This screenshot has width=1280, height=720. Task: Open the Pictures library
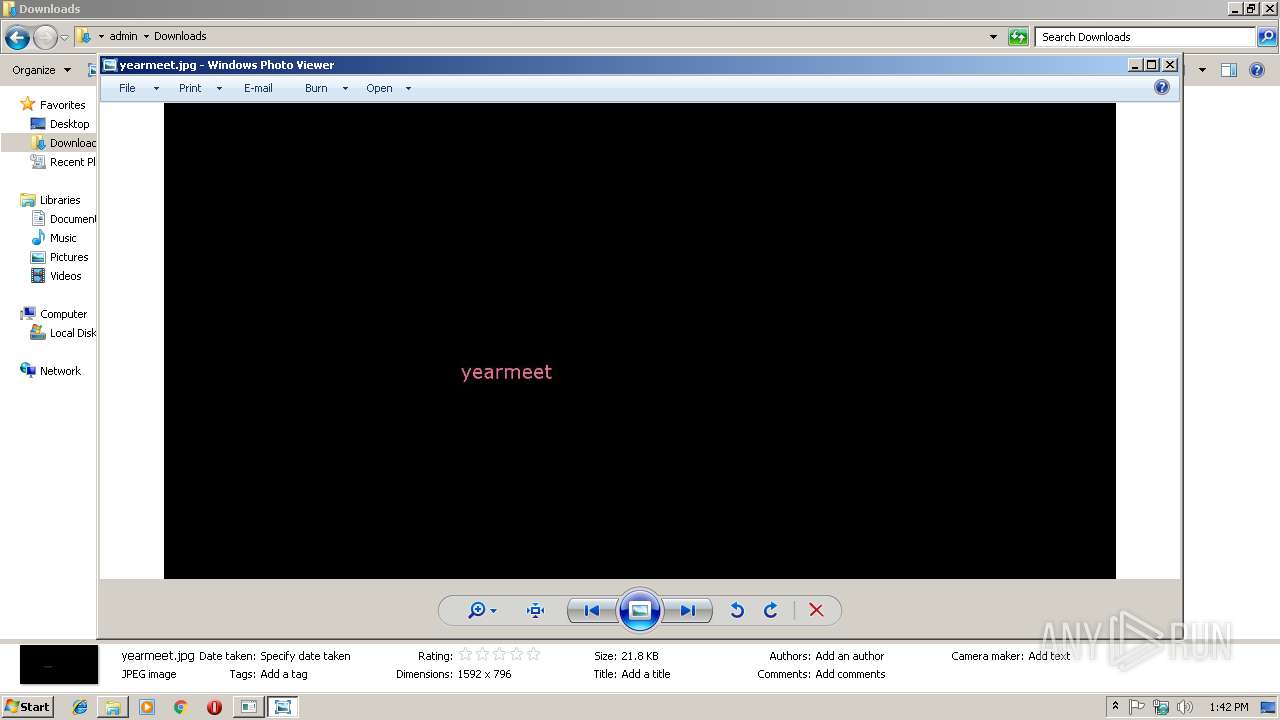tap(69, 257)
